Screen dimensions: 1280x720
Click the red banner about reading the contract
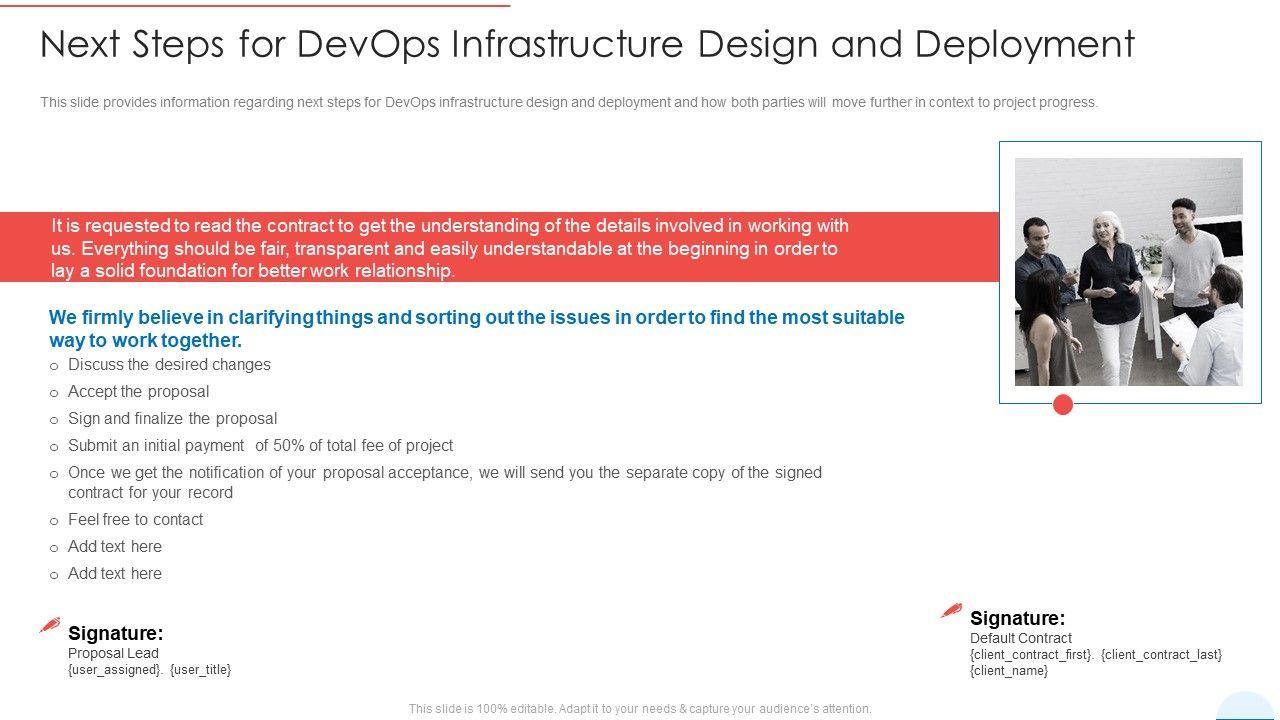pyautogui.click(x=499, y=247)
